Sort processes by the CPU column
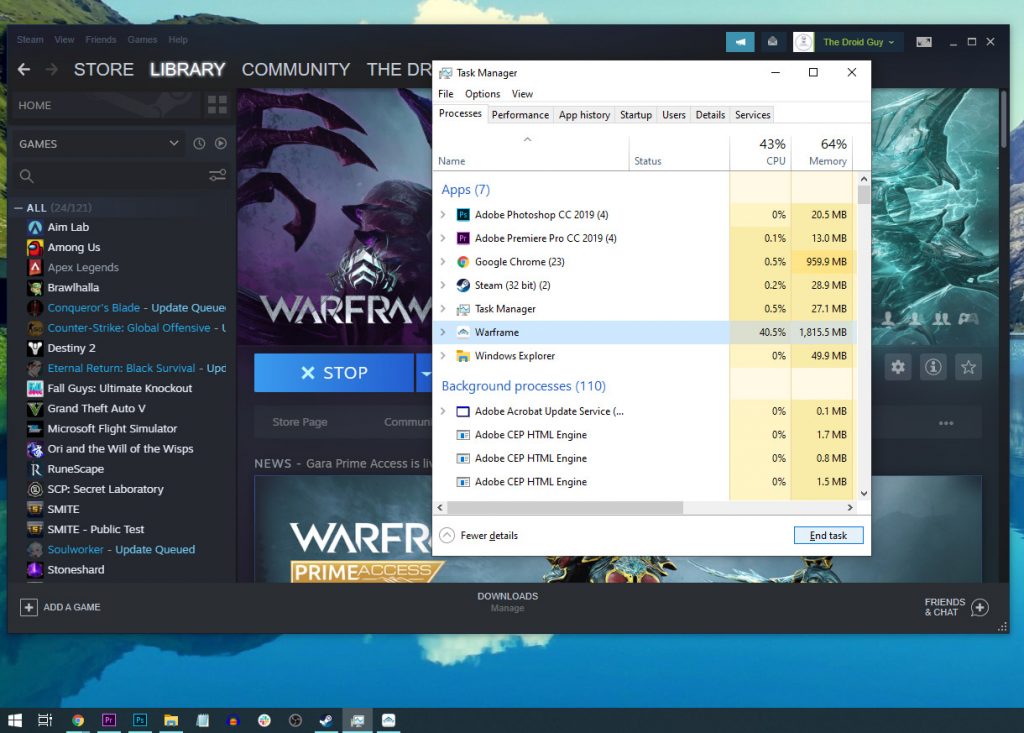1024x733 pixels. click(760, 152)
